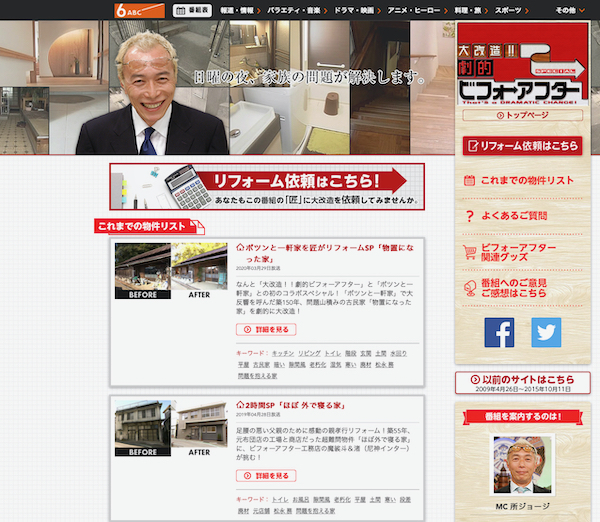Screen dimensions: 600x522
Task: Click AFTER photo of ほぼ外で寝る家
Action: coord(199,428)
